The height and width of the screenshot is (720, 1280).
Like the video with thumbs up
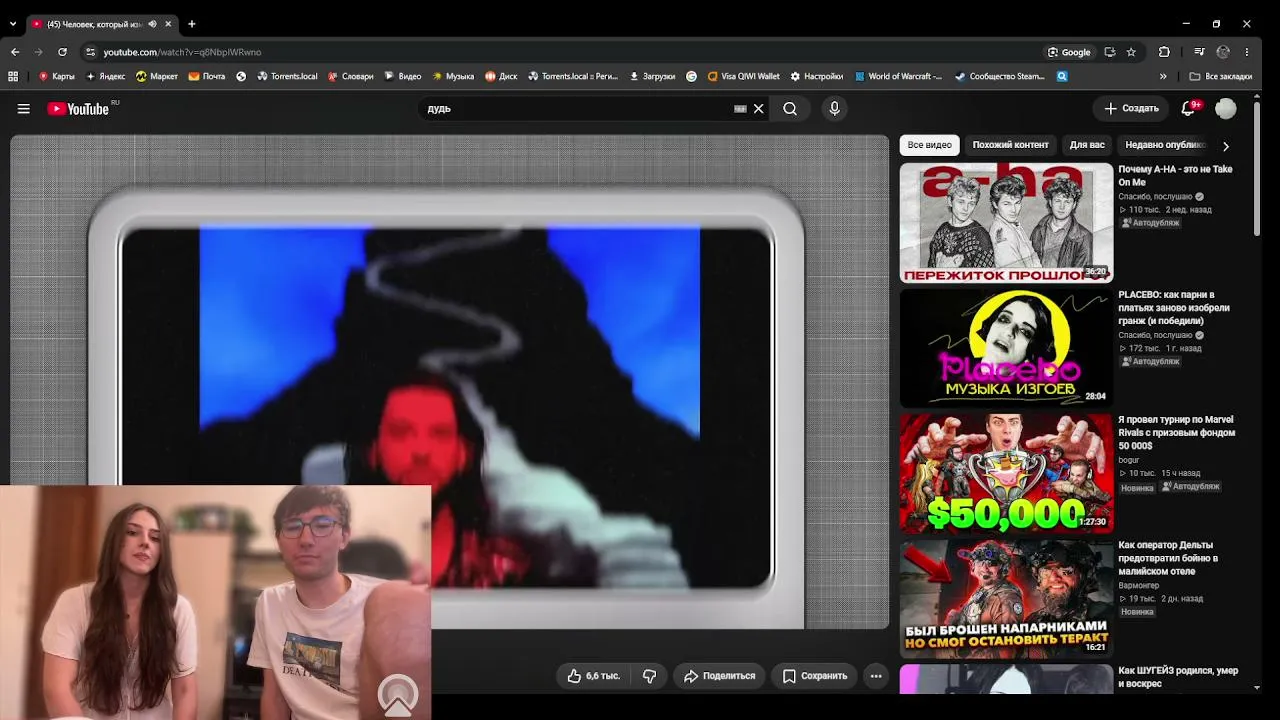594,676
